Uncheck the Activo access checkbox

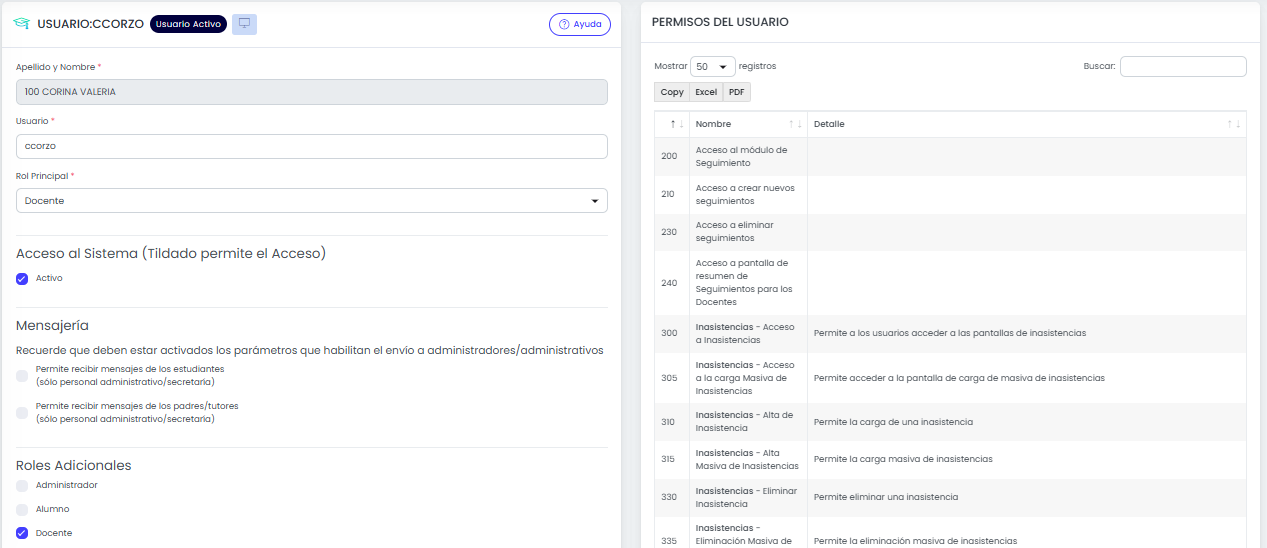pos(22,279)
